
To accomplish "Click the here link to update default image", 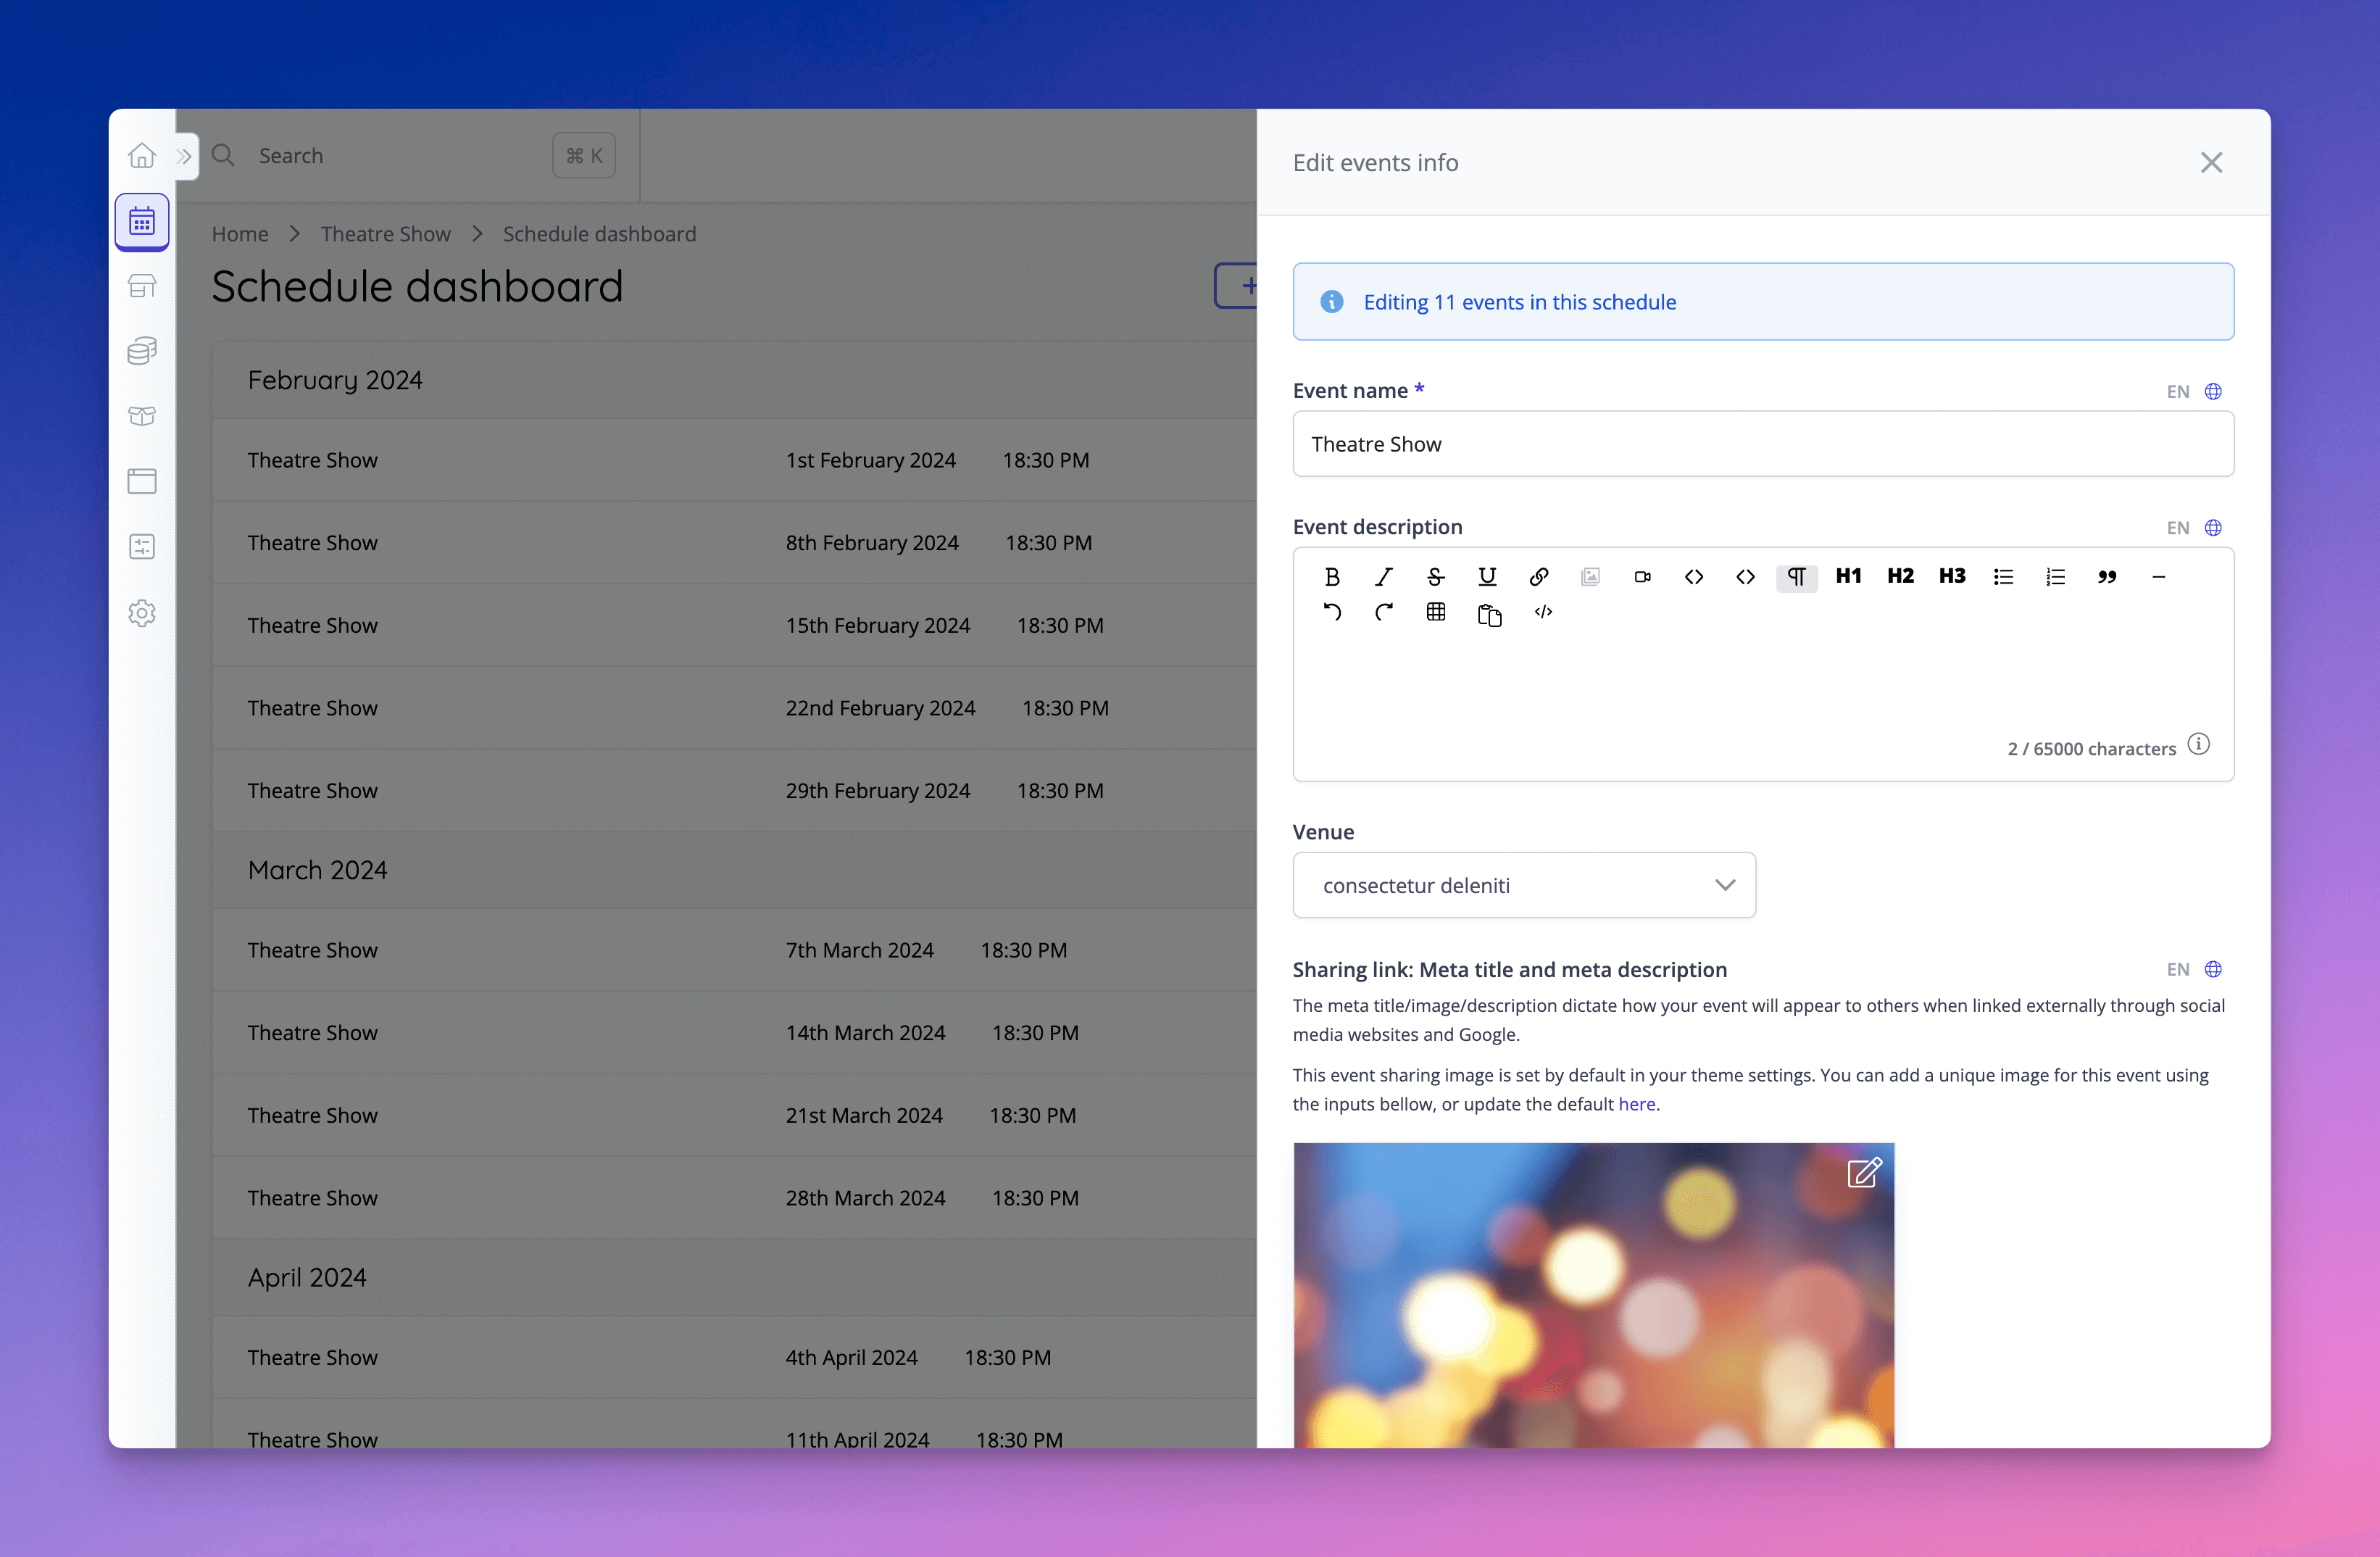I will pos(1637,1104).
